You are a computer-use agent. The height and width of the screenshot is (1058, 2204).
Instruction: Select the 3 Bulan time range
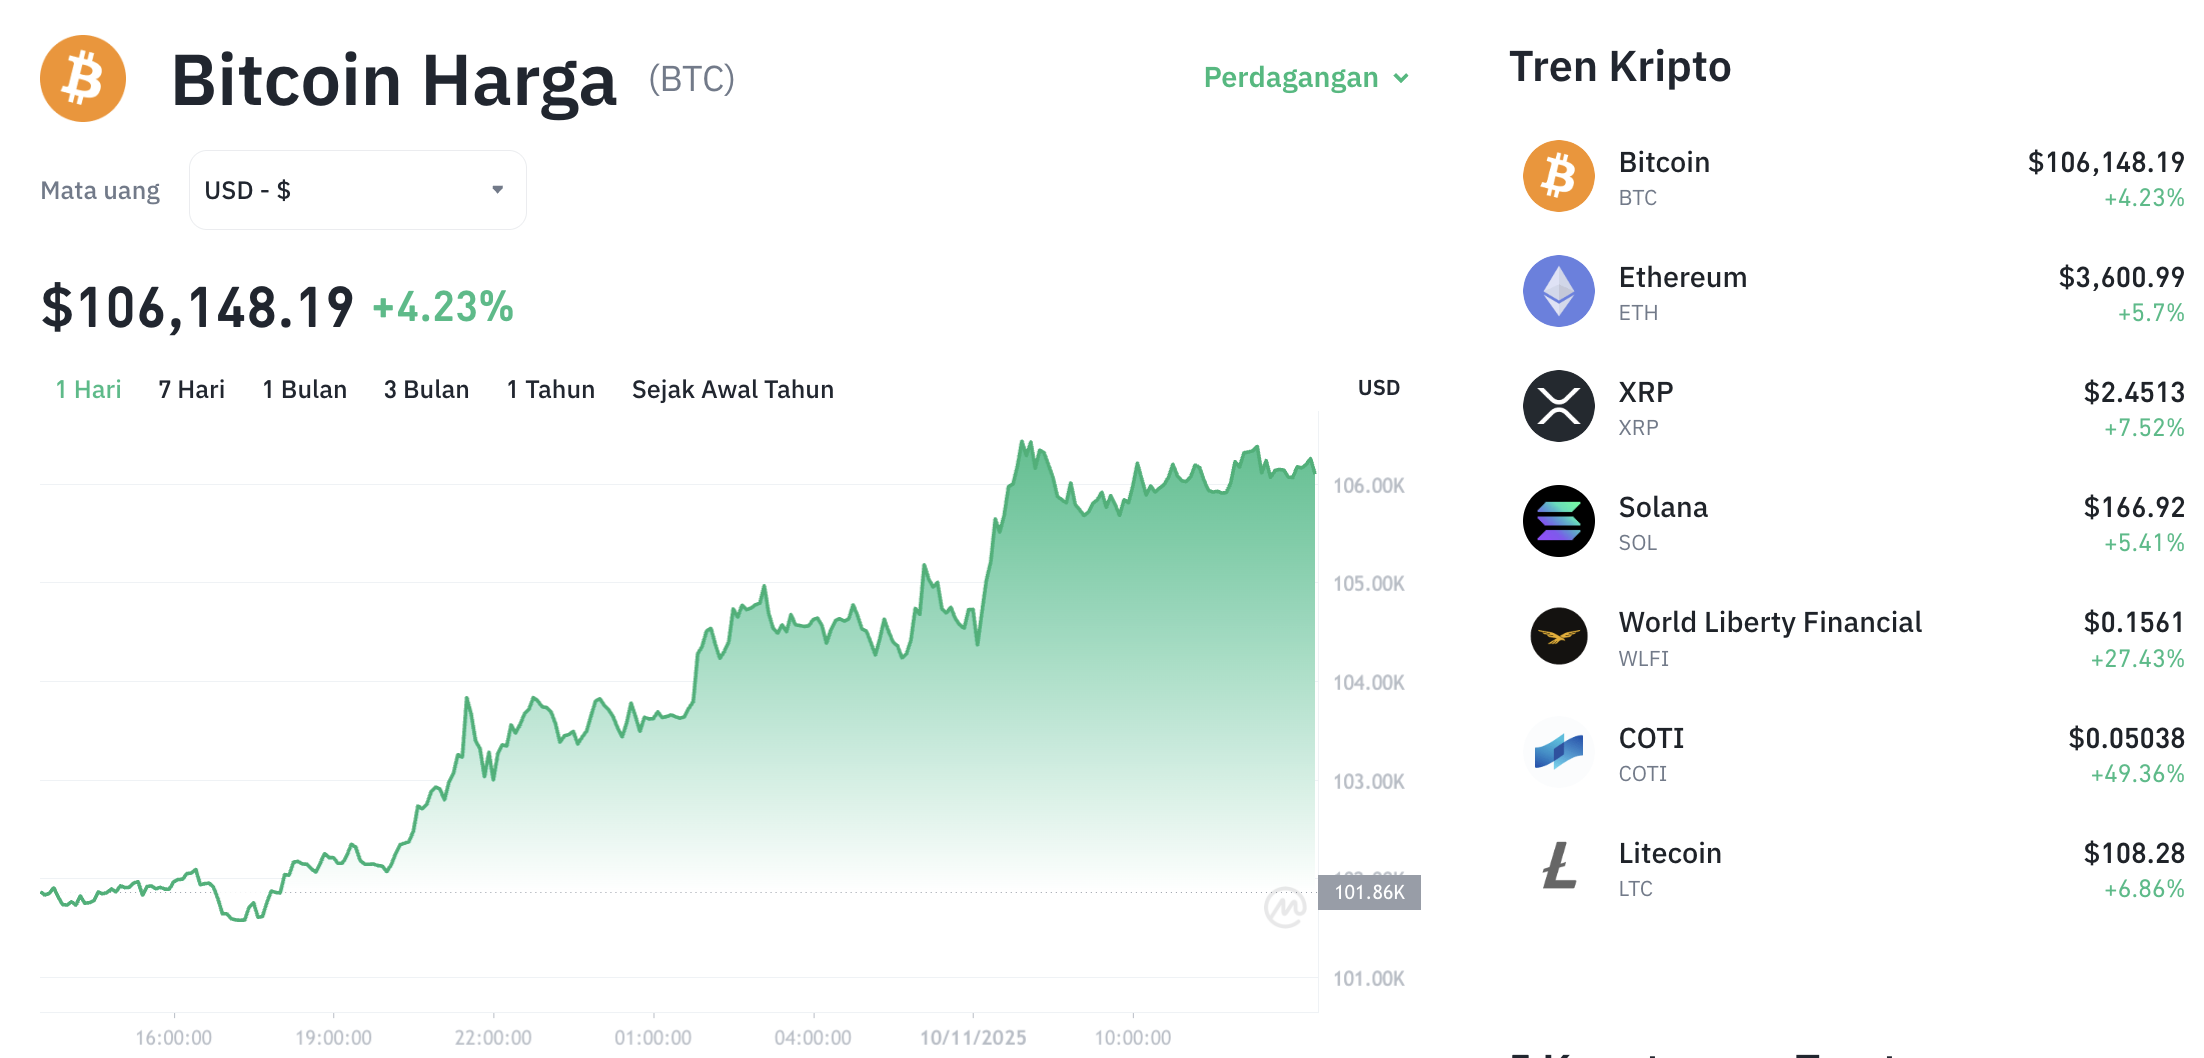426,389
